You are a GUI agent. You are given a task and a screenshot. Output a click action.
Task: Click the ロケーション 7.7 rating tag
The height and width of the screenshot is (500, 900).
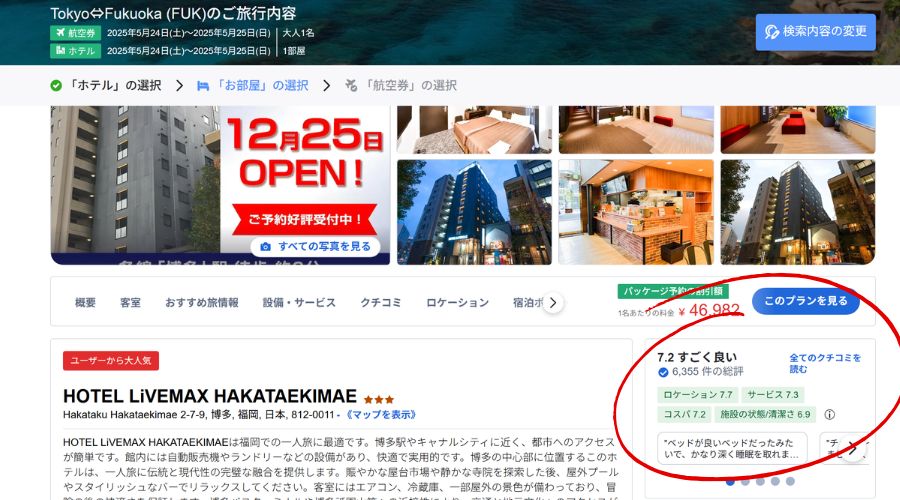pyautogui.click(x=697, y=395)
